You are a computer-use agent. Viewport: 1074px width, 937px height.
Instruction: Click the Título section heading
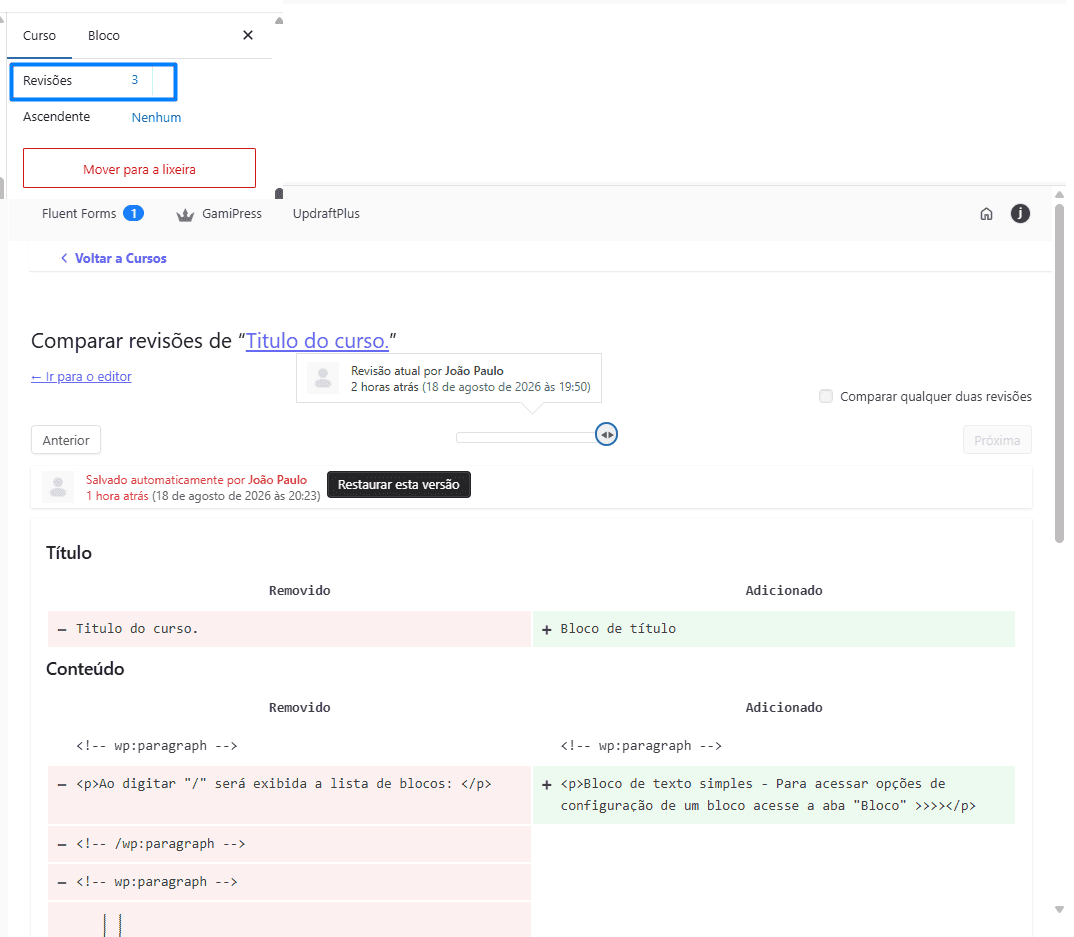pyautogui.click(x=68, y=553)
